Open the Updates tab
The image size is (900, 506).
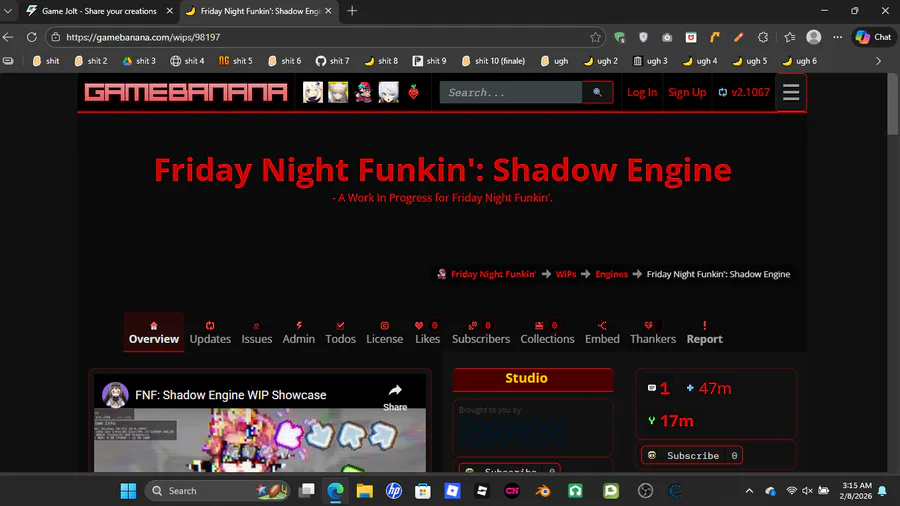pos(210,333)
